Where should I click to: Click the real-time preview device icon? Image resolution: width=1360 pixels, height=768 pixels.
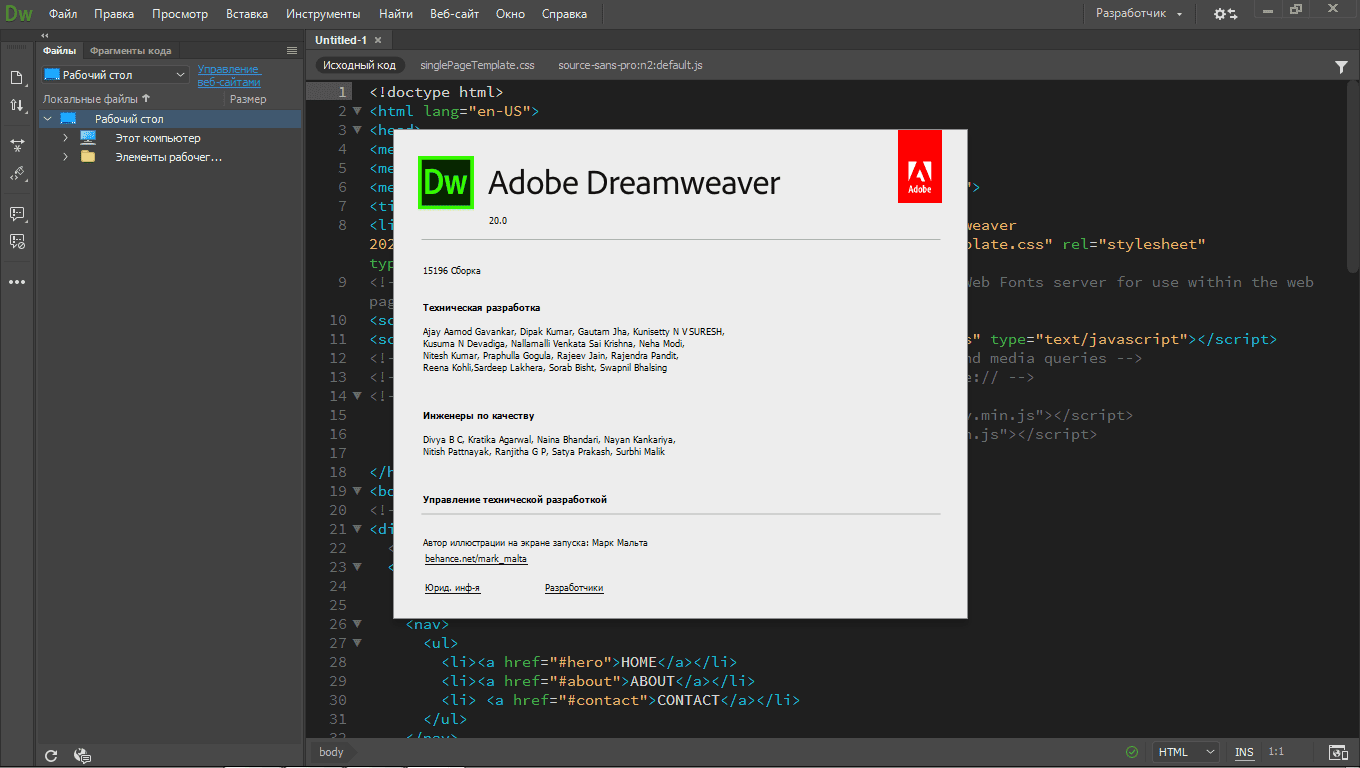click(x=1338, y=752)
